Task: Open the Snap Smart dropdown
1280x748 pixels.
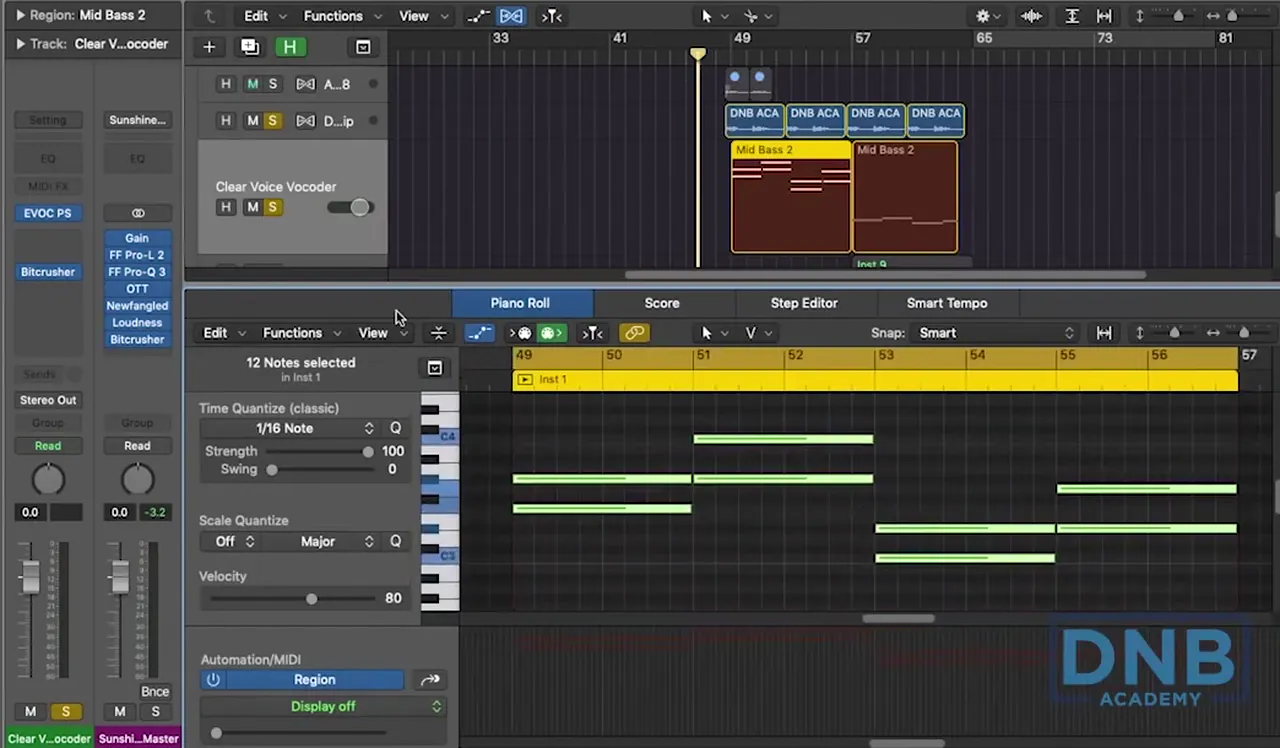Action: [997, 333]
